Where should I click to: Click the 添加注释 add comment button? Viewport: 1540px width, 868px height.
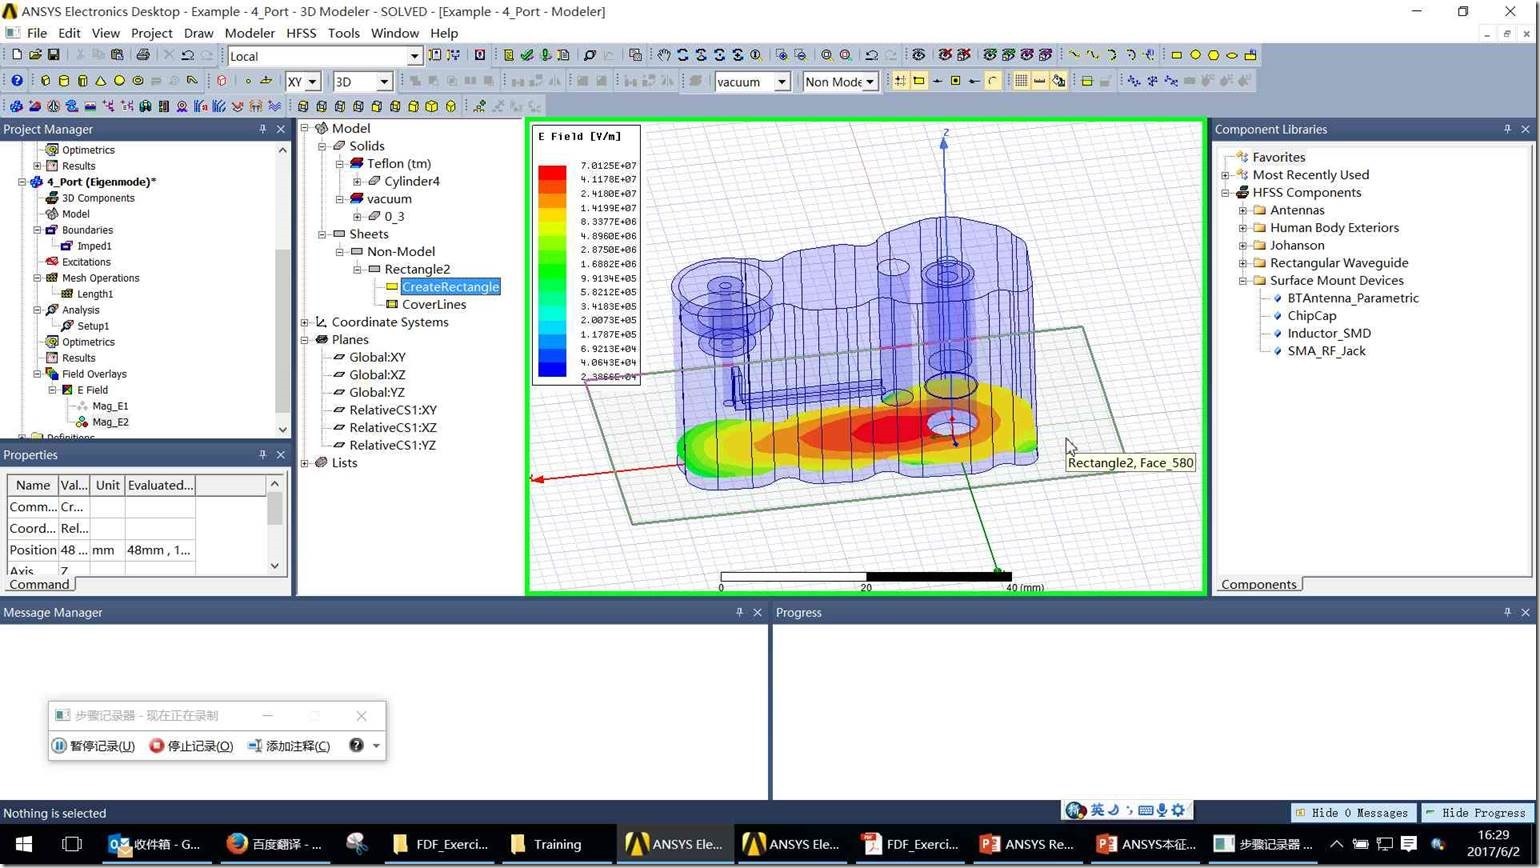pos(289,746)
